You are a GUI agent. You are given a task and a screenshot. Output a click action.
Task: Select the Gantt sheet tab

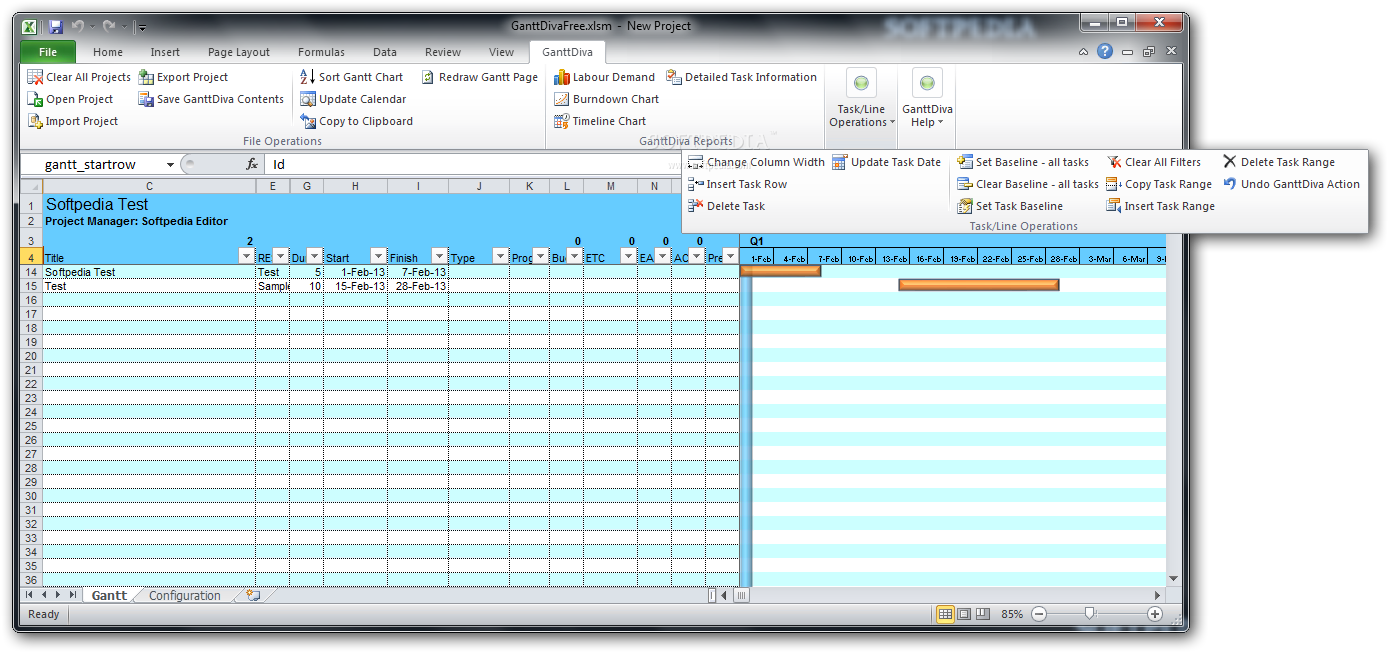click(x=109, y=595)
